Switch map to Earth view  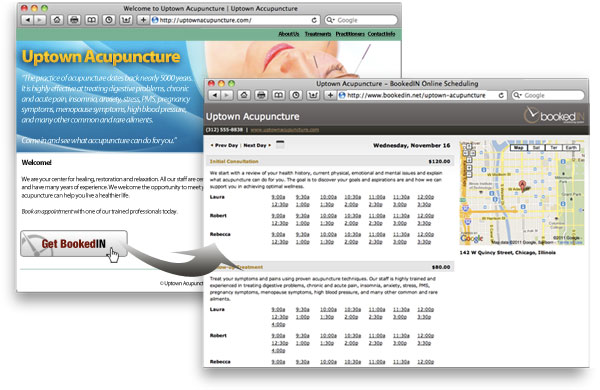[571, 148]
